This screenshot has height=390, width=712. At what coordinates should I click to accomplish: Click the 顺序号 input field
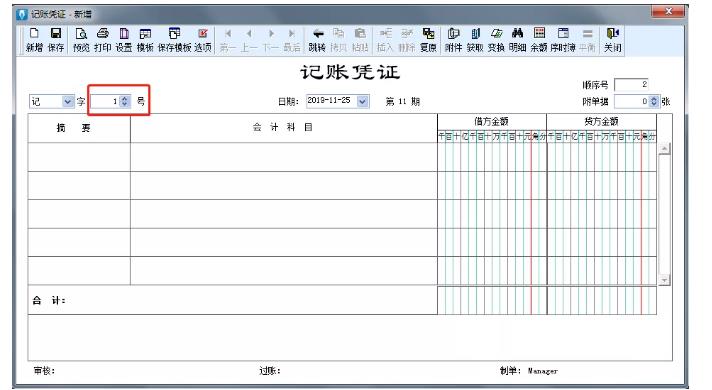(631, 84)
